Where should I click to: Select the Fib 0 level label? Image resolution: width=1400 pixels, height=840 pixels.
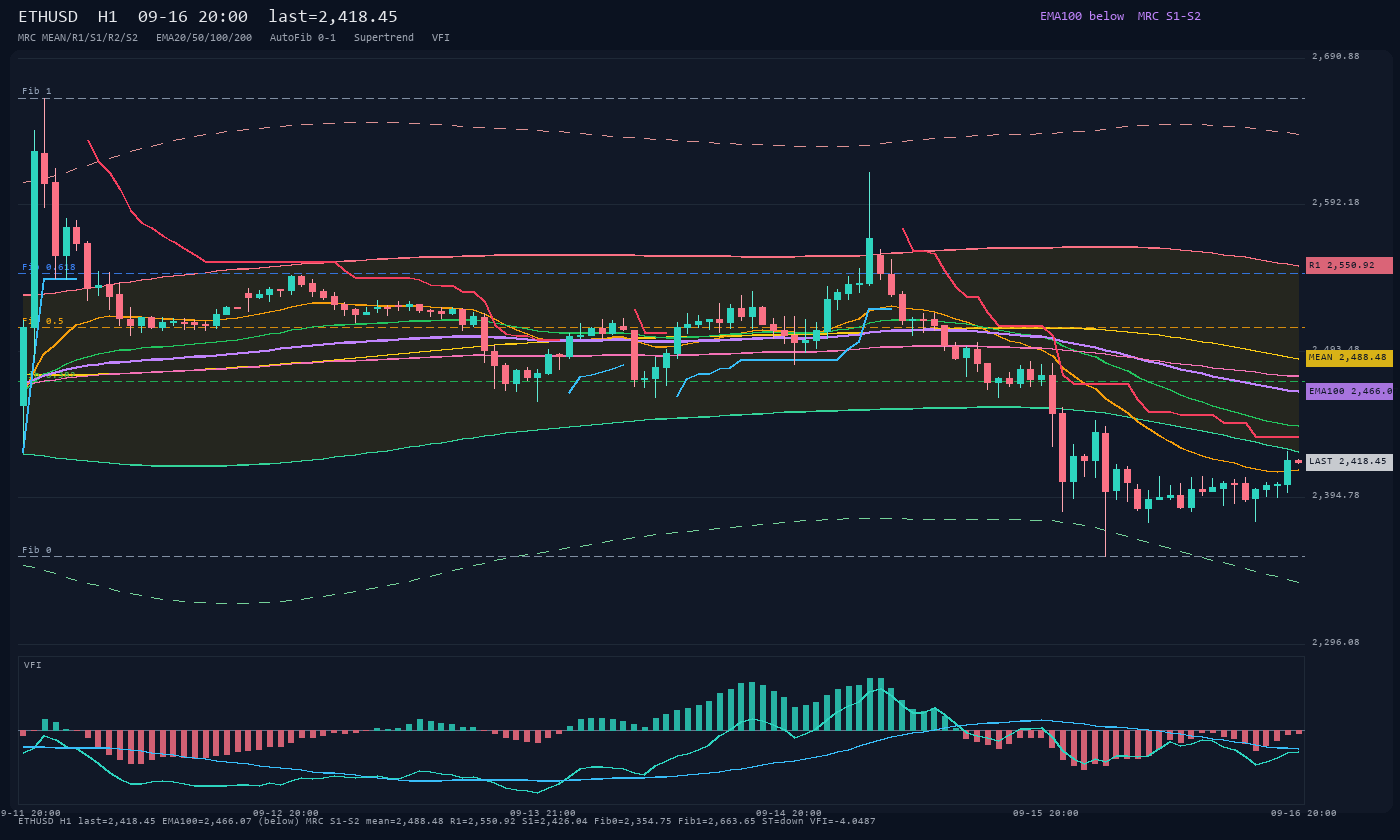click(x=37, y=550)
